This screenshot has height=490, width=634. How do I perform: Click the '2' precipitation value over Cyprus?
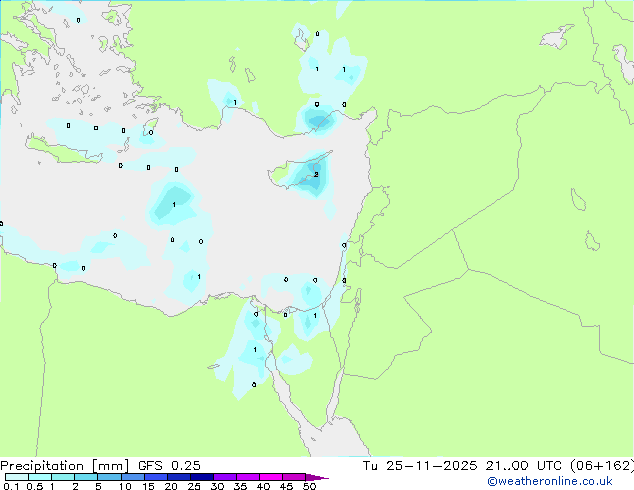point(316,175)
